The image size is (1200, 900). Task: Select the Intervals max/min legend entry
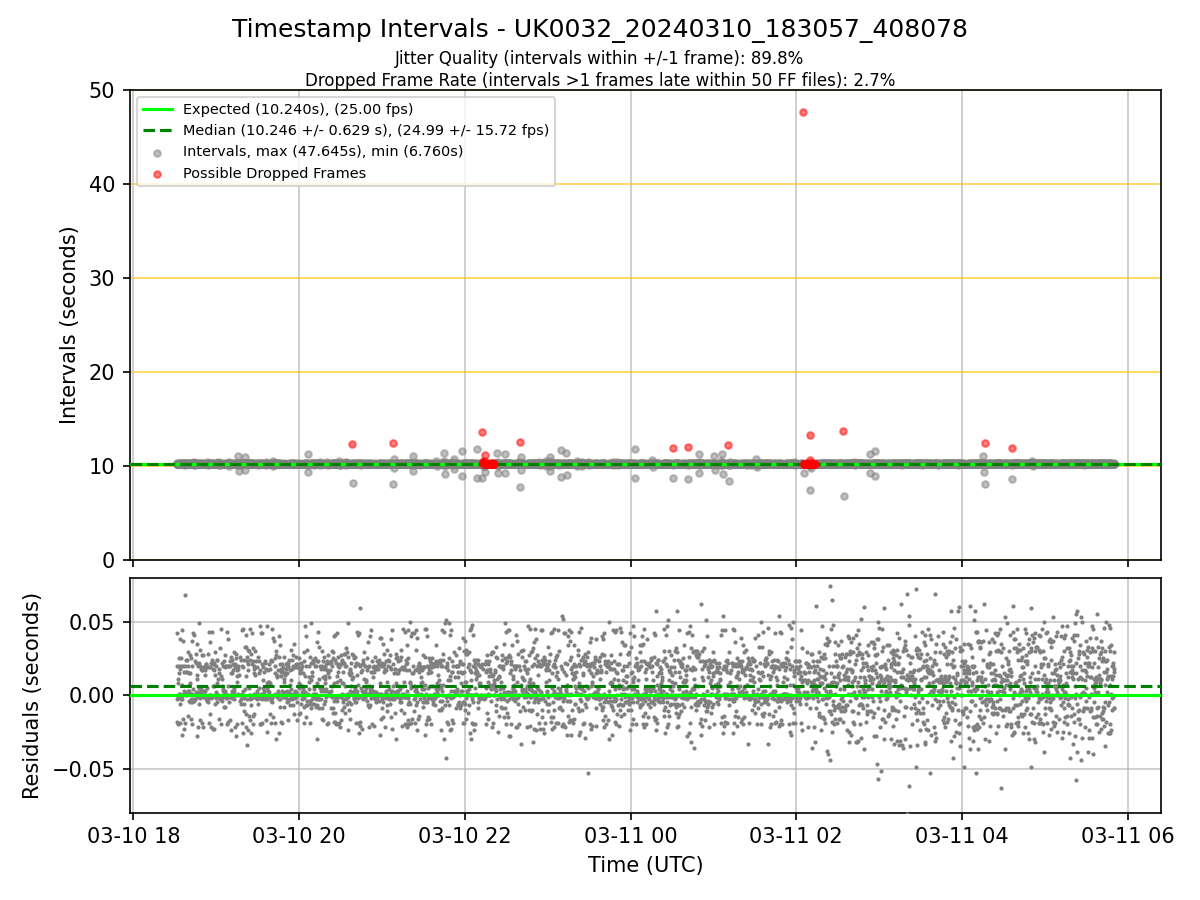click(323, 151)
